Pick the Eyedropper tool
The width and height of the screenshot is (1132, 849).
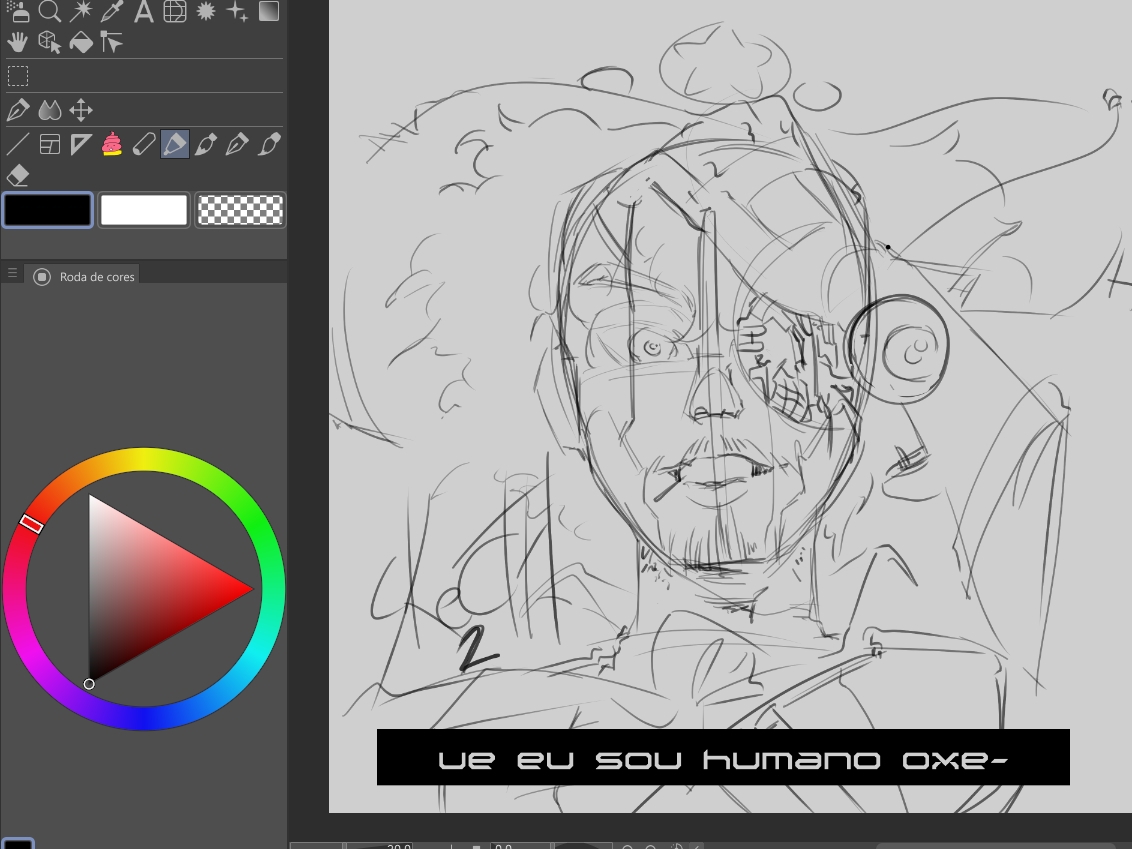pyautogui.click(x=112, y=11)
